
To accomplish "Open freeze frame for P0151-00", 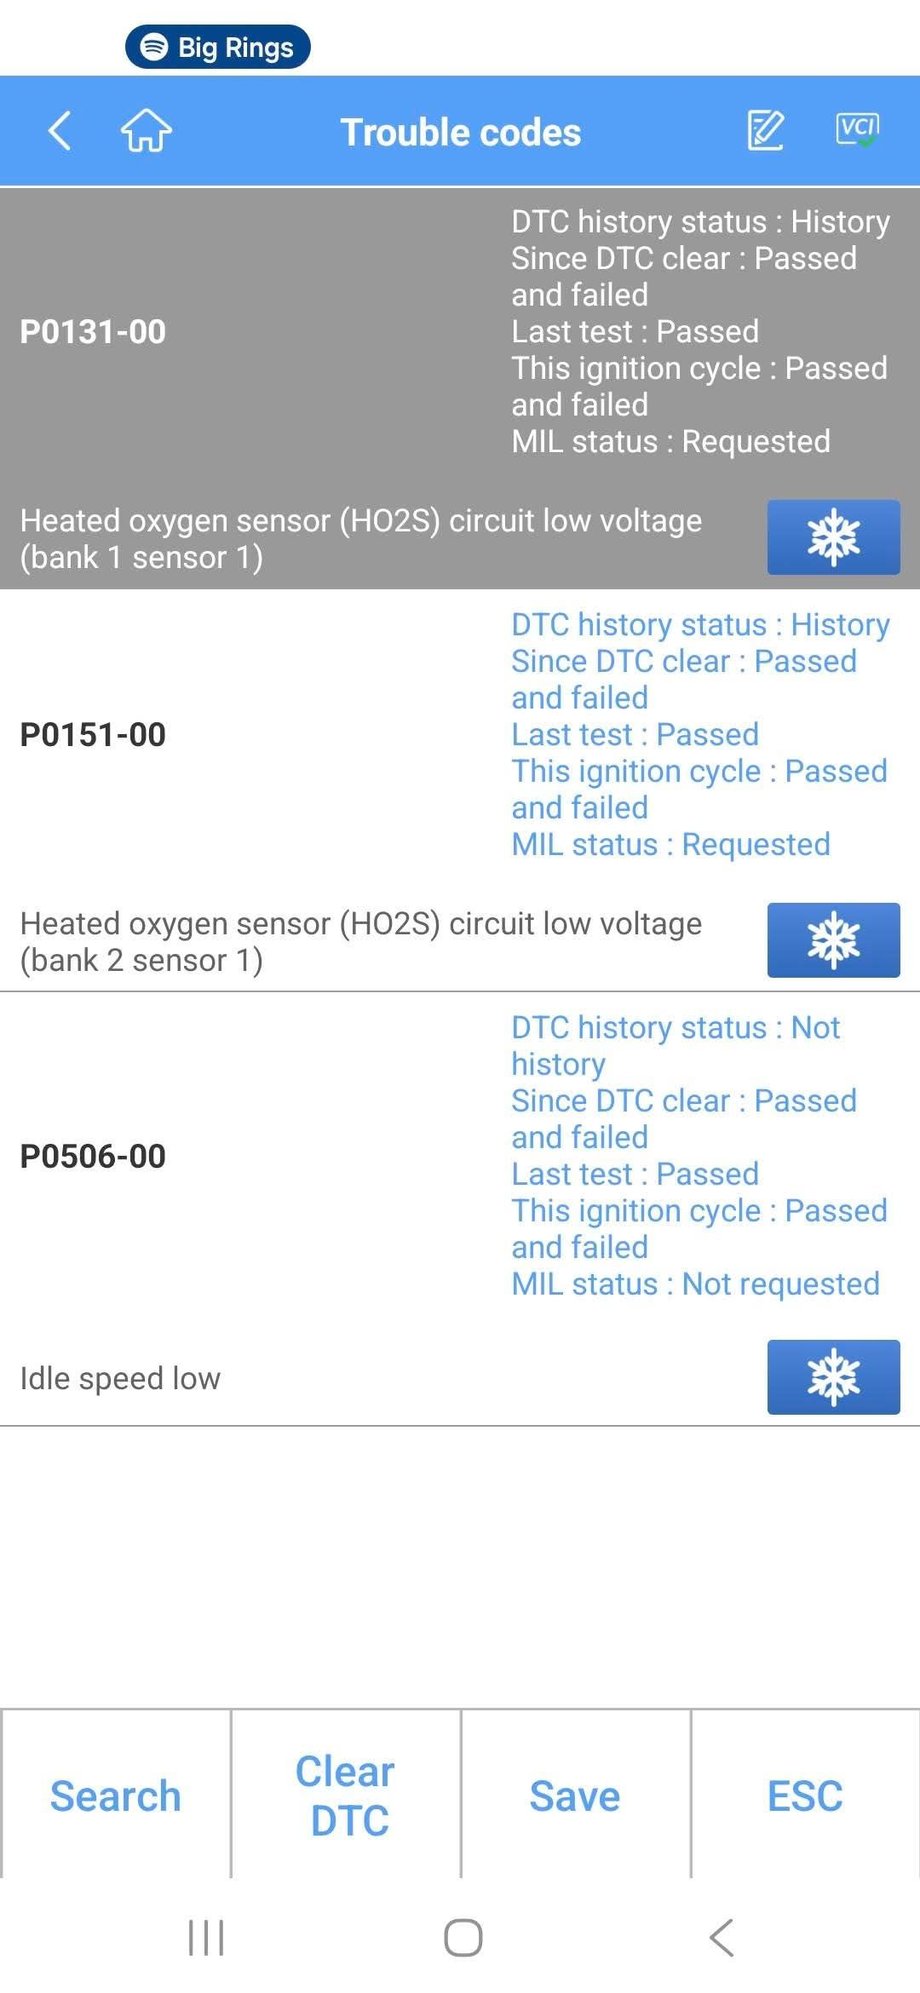I will click(833, 941).
